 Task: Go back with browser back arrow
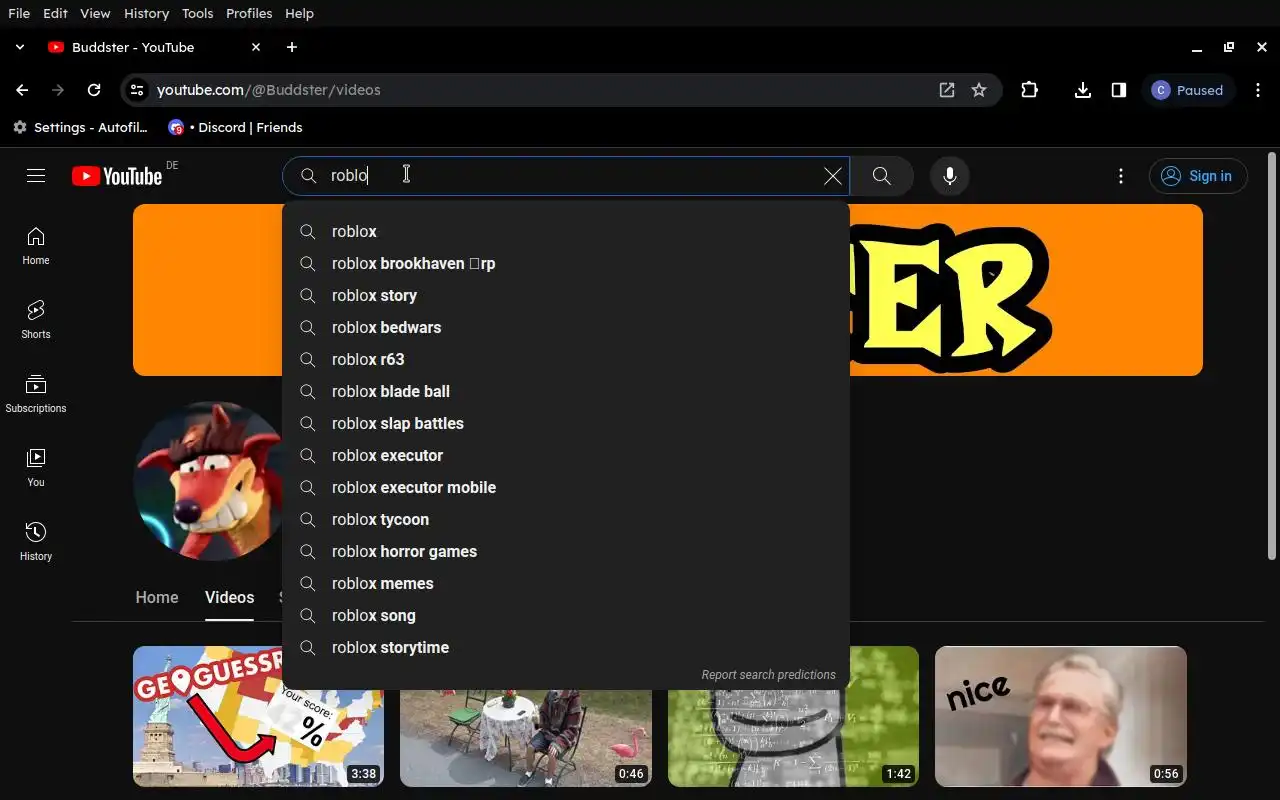tap(22, 90)
